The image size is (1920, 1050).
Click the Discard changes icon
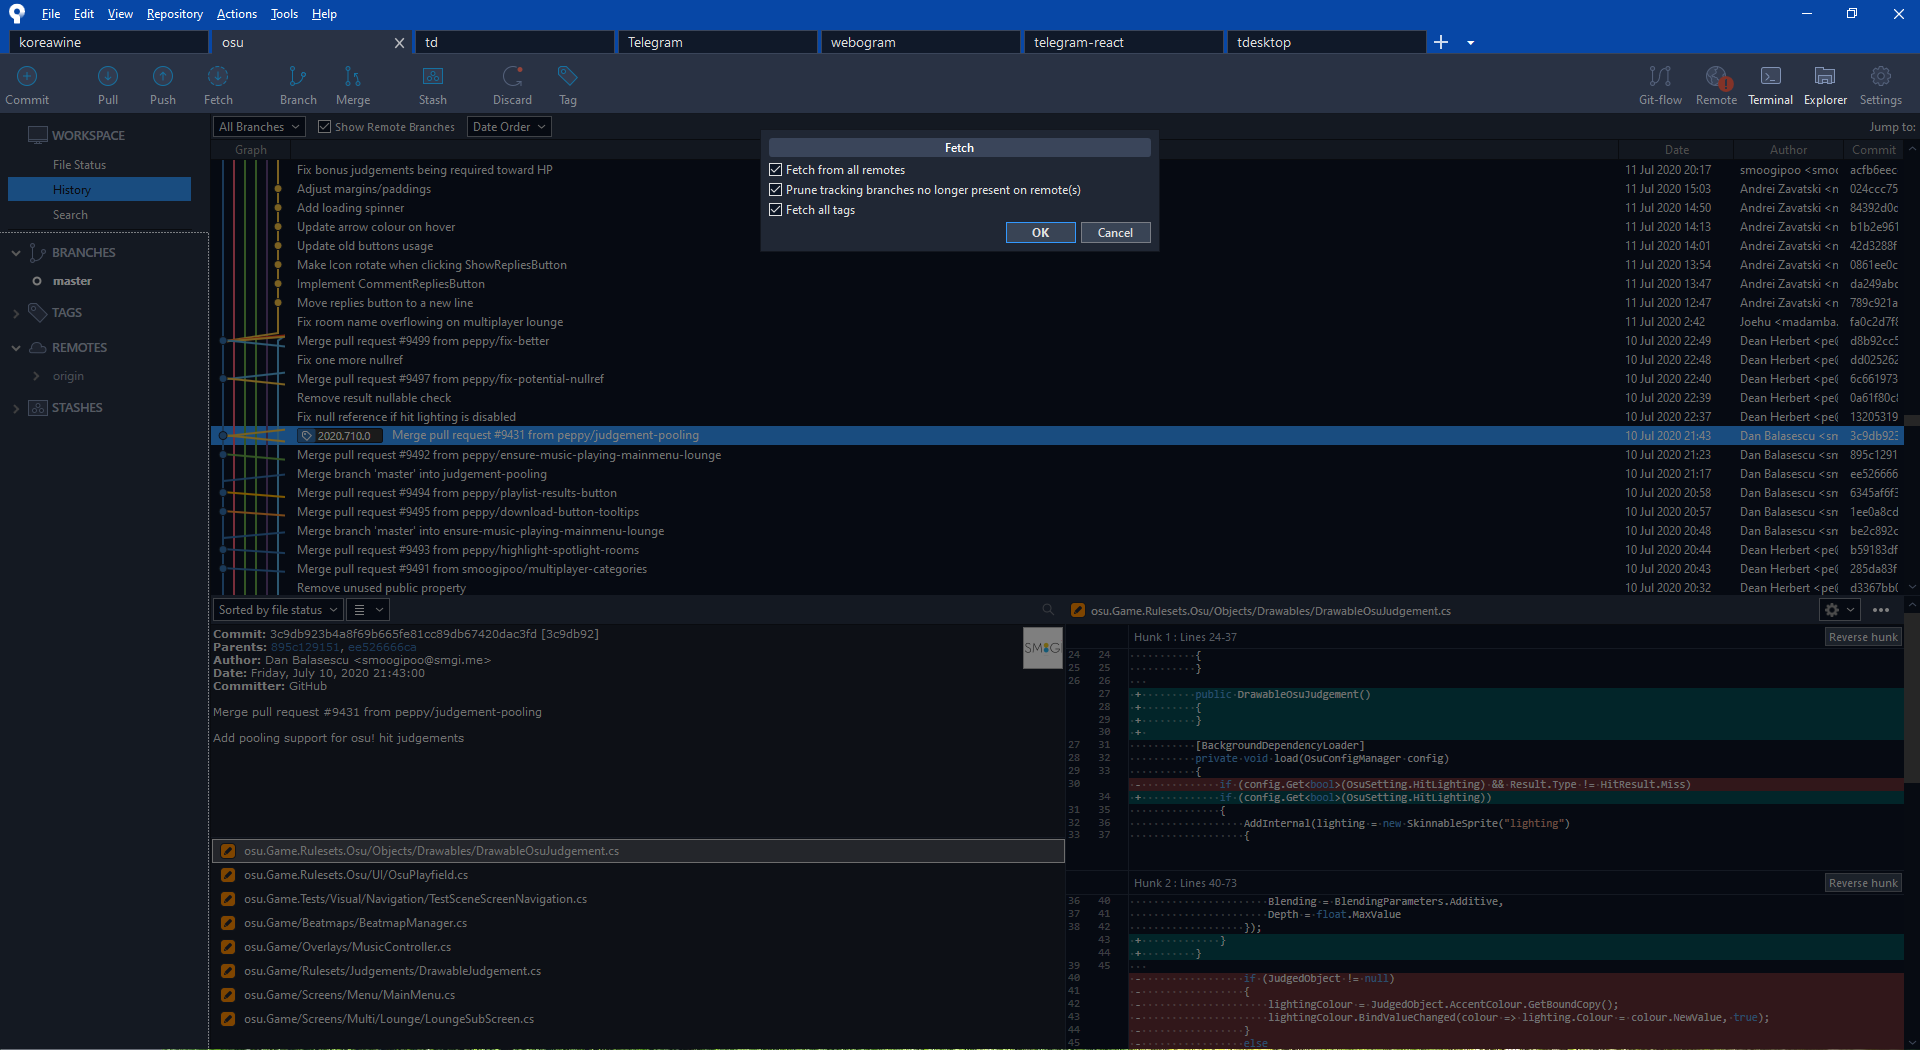point(512,84)
